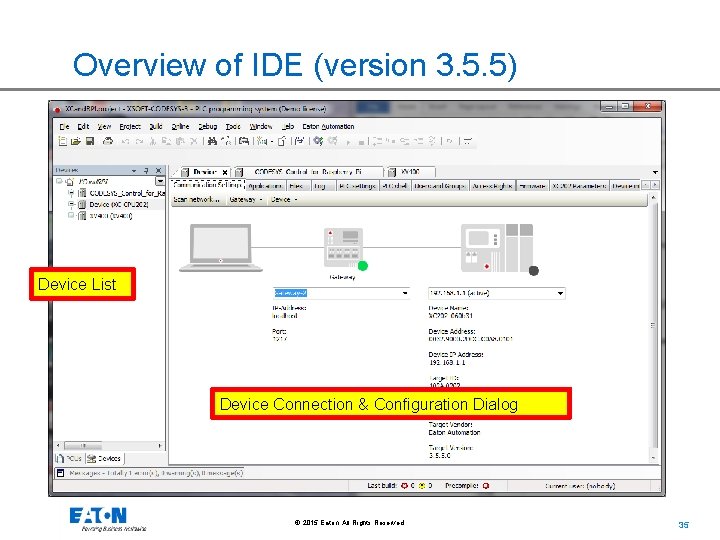Expand the XV400 tree node
This screenshot has width=720, height=540.
(71, 215)
